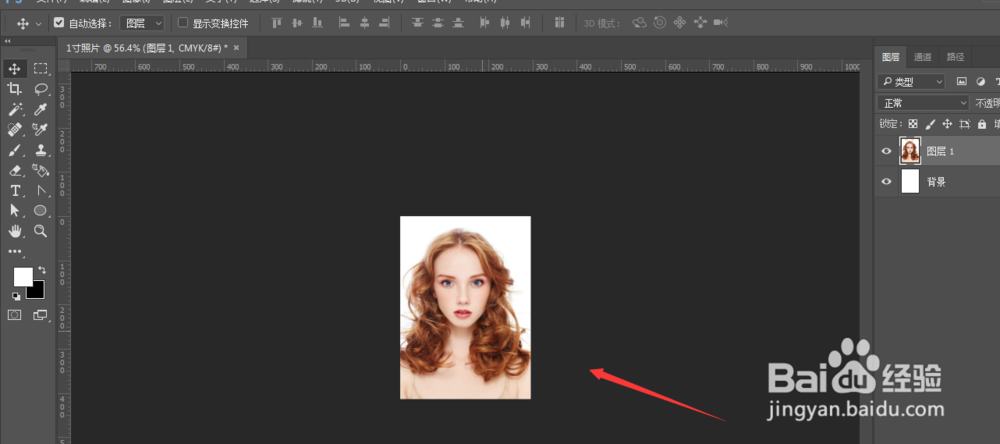Viewport: 1000px width, 444px height.
Task: Select the Hand tool
Action: [15, 230]
